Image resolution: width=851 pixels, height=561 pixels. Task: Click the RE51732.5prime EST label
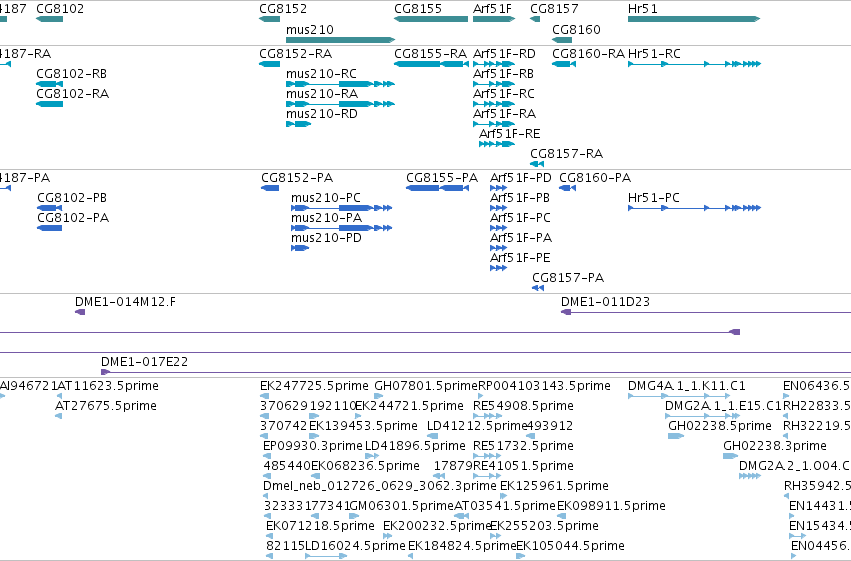523,447
